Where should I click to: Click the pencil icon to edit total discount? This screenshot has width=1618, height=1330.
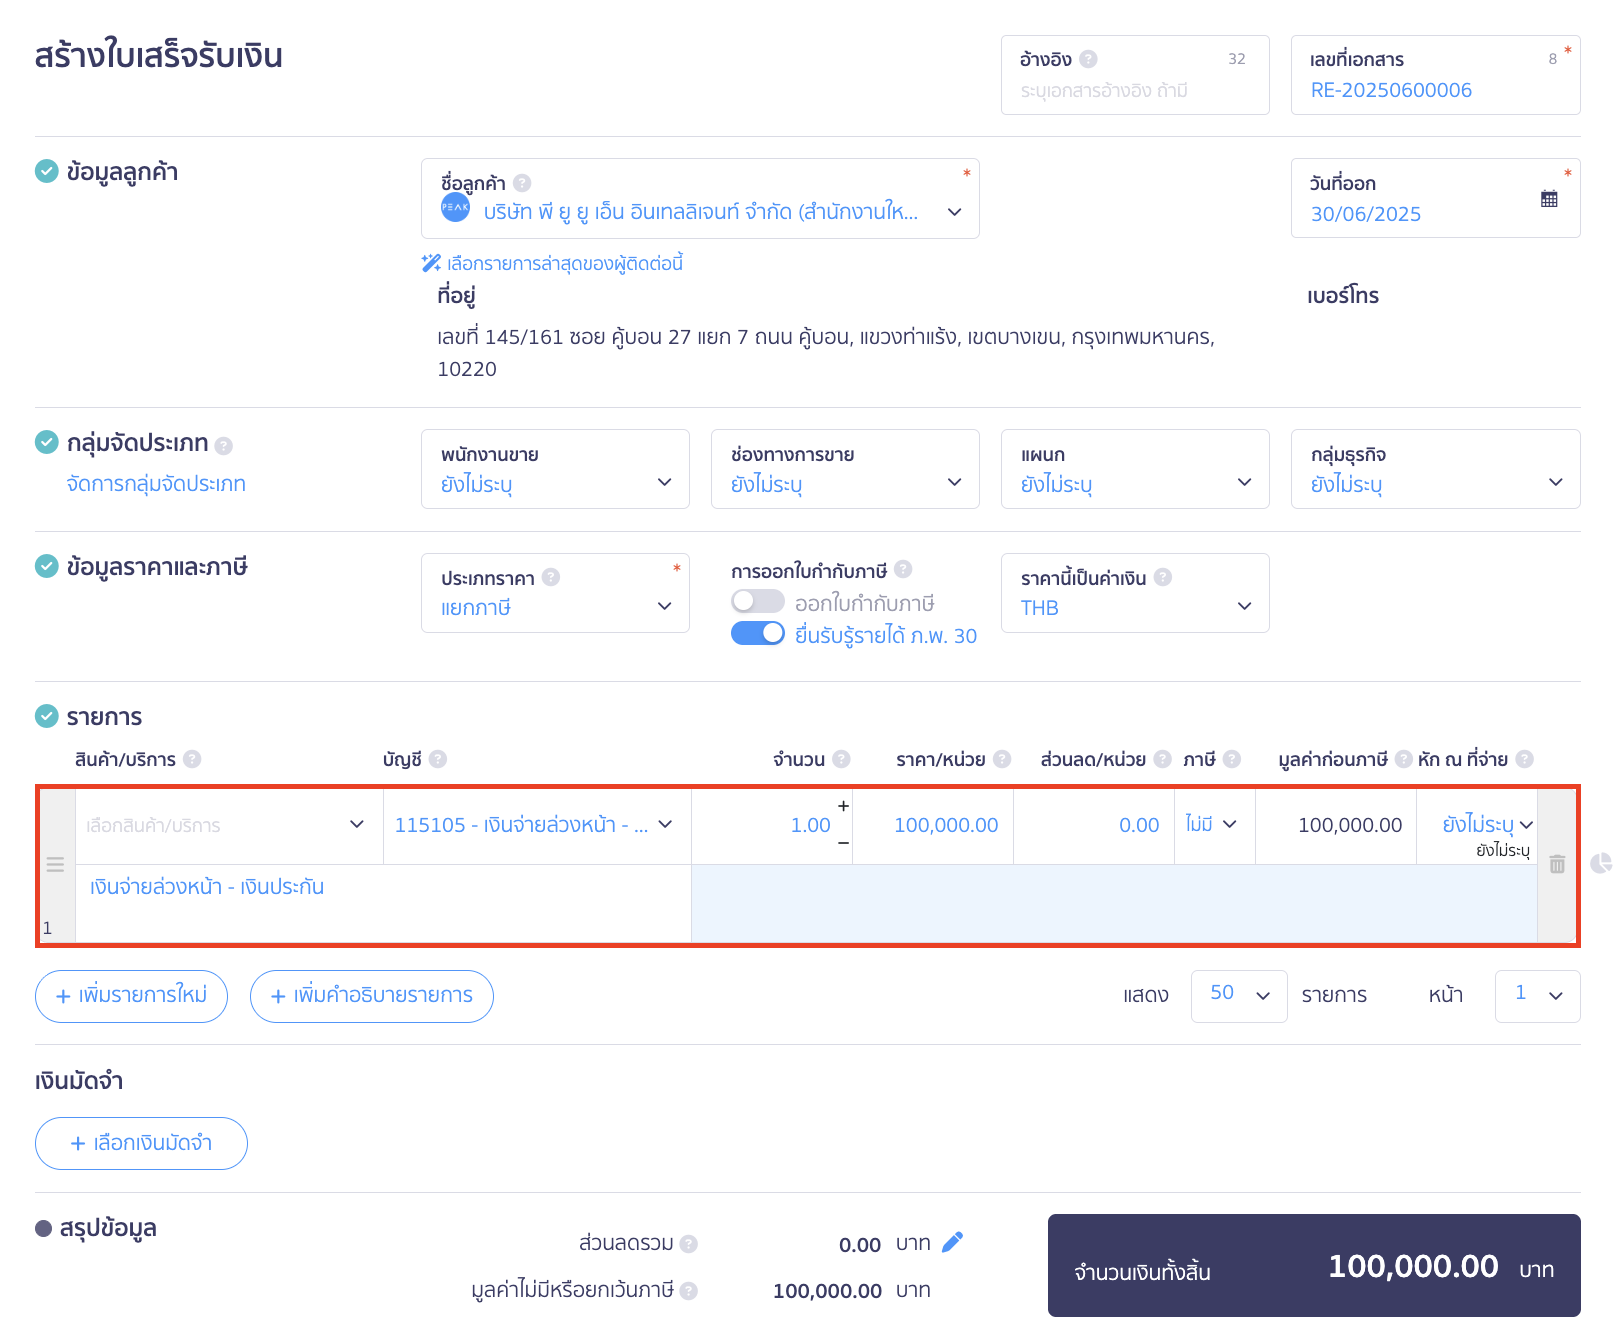953,1242
